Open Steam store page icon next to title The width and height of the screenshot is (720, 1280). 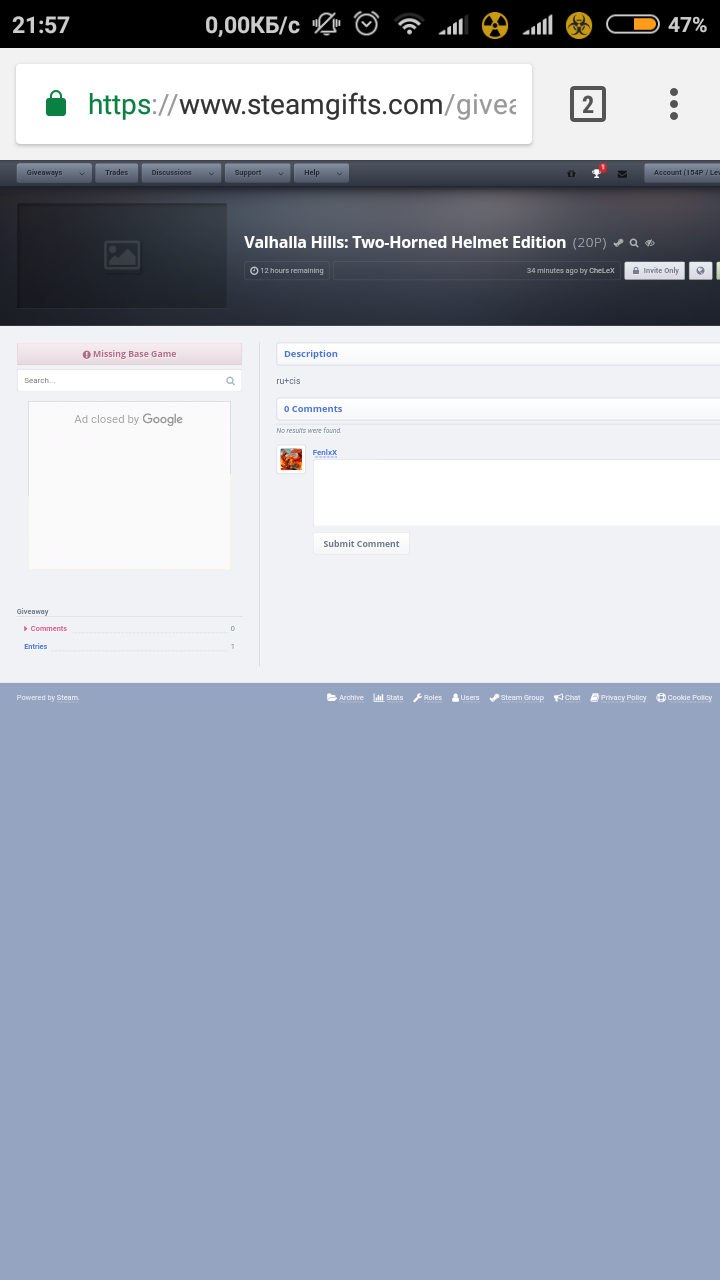618,243
